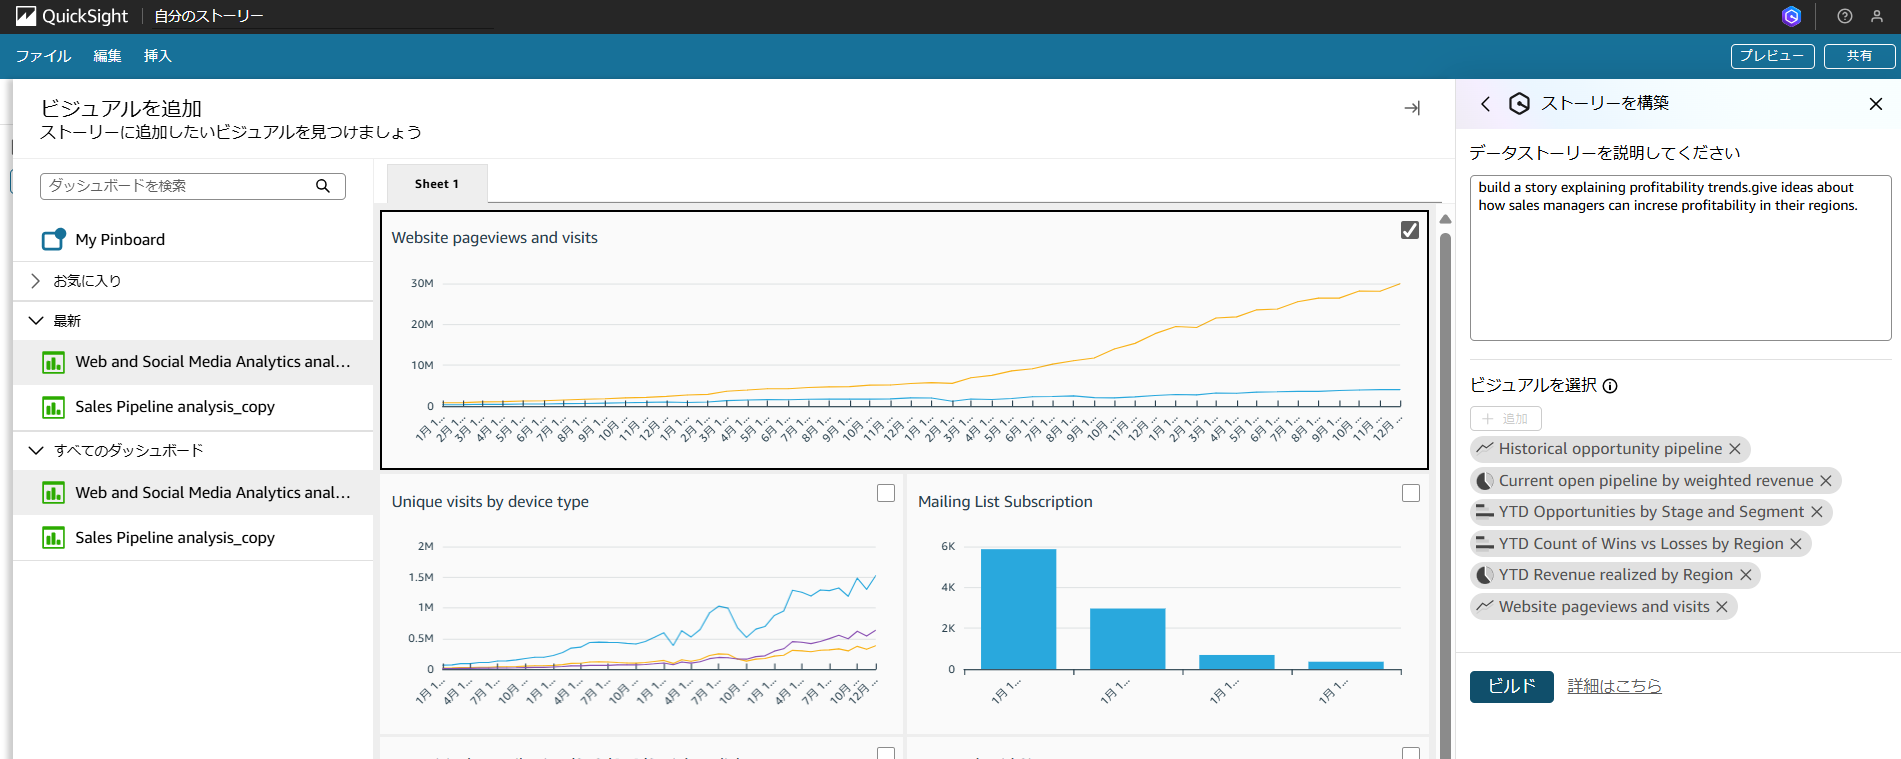Open the 挿入 menu
The image size is (1901, 759).
(x=158, y=56)
